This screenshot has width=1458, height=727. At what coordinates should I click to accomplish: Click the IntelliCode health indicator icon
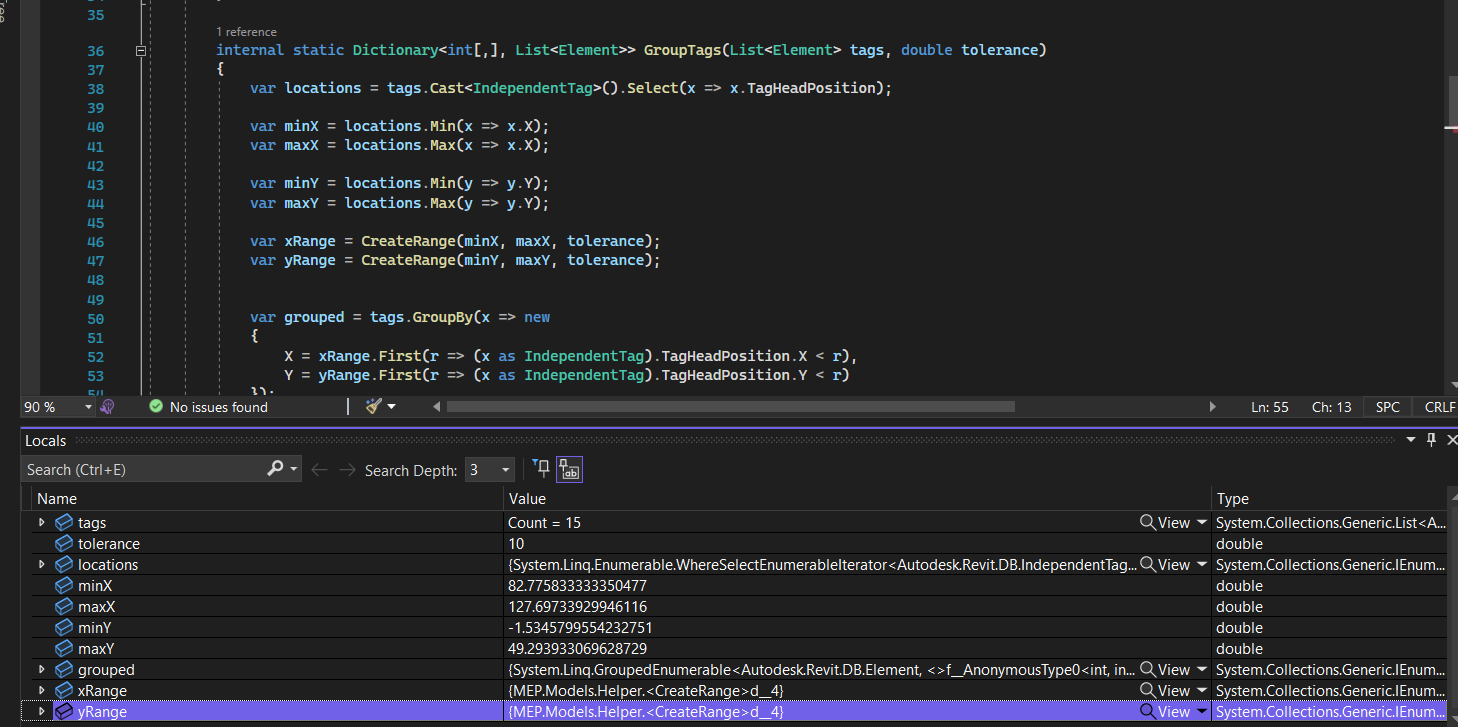[107, 407]
